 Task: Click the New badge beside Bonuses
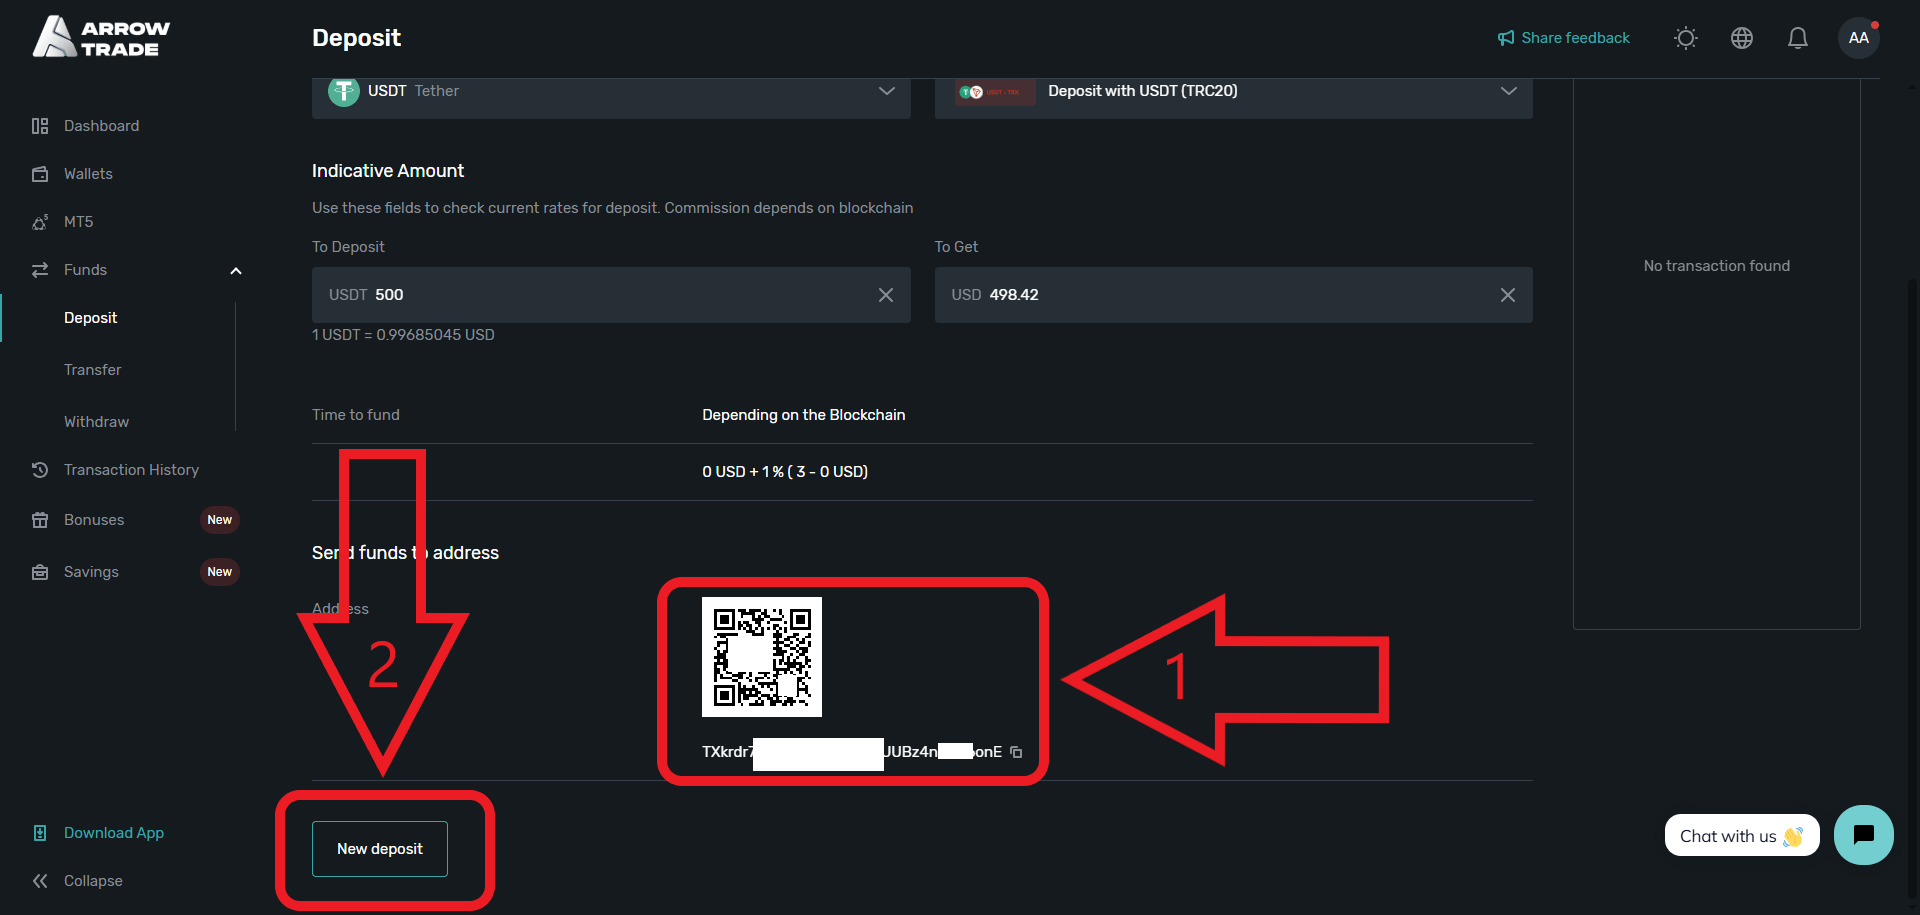point(219,520)
